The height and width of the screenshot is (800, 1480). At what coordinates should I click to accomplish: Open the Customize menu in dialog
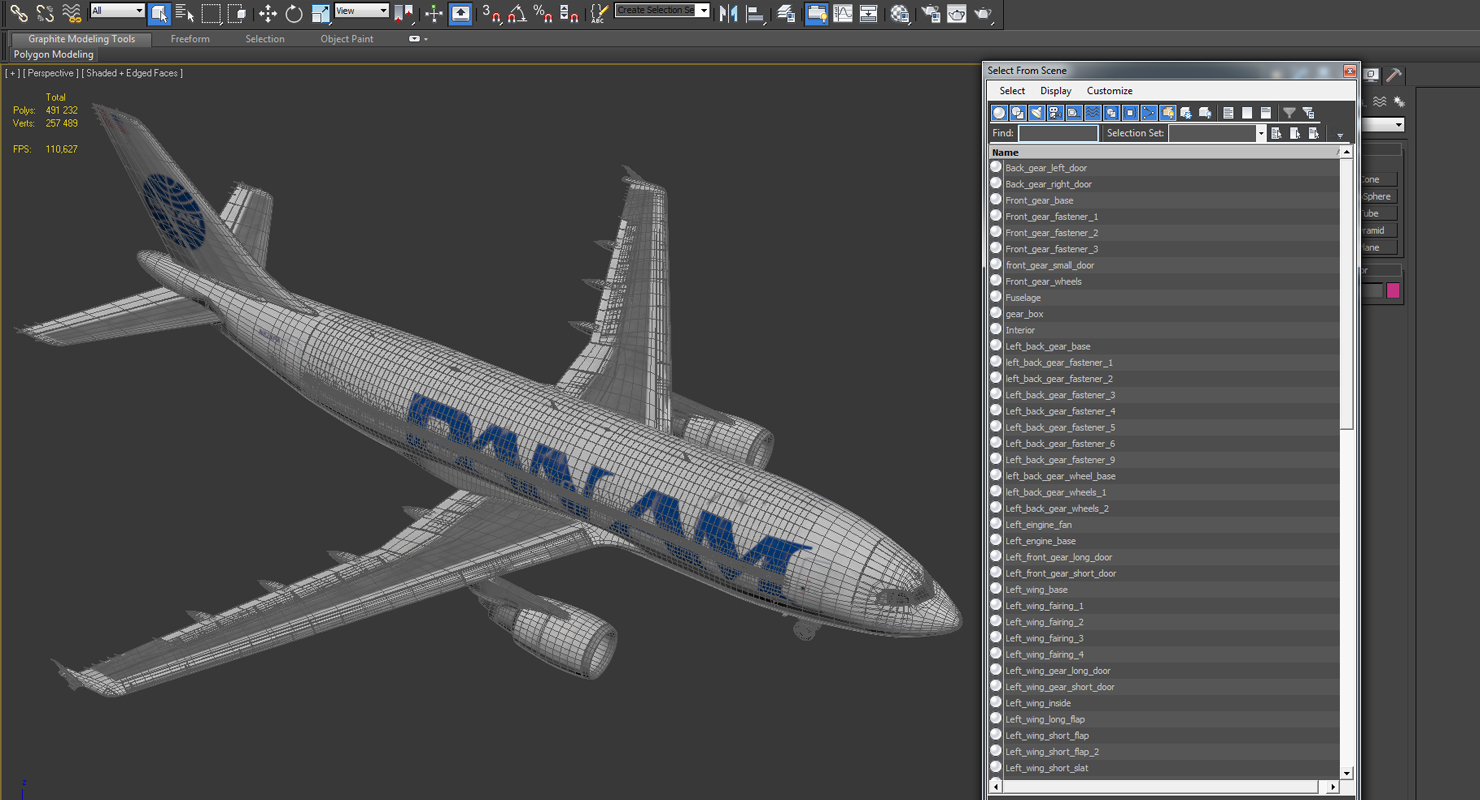pyautogui.click(x=1110, y=91)
